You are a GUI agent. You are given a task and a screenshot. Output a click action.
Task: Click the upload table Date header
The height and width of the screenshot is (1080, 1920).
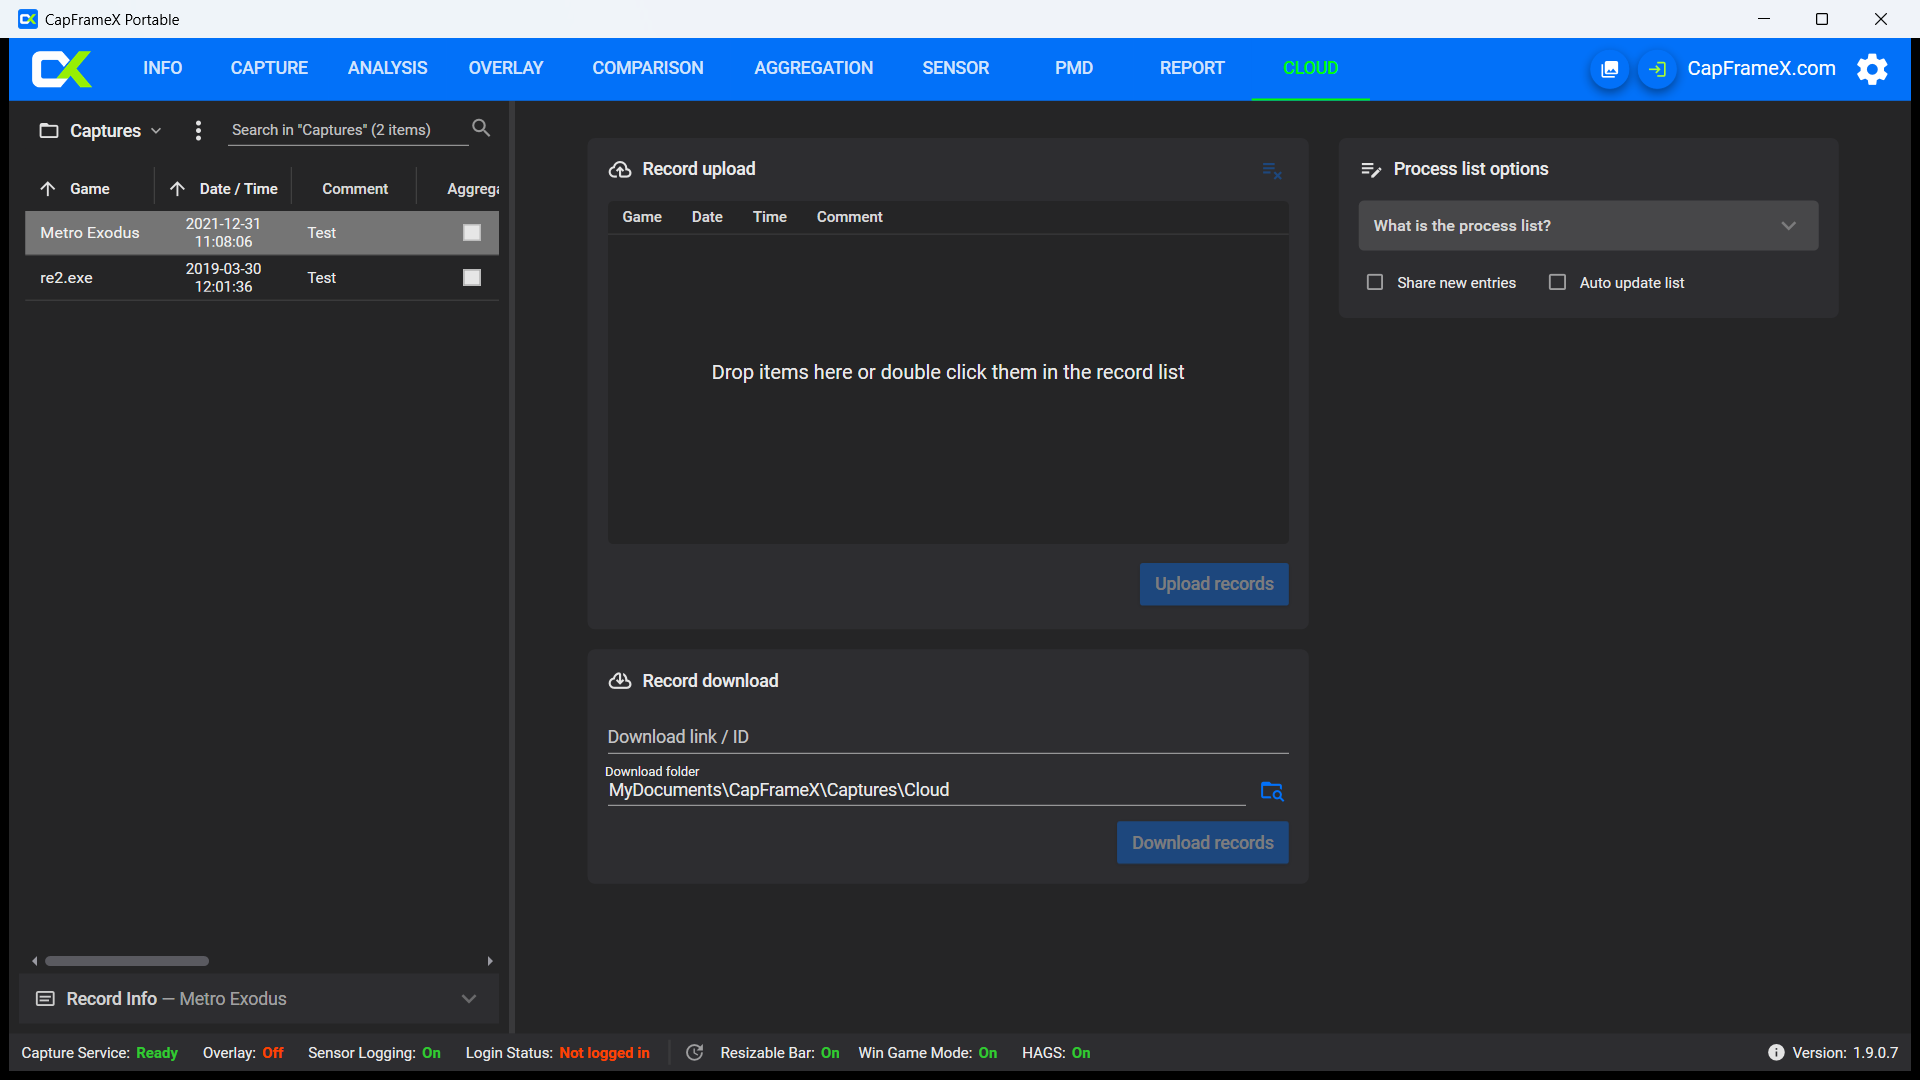click(707, 217)
